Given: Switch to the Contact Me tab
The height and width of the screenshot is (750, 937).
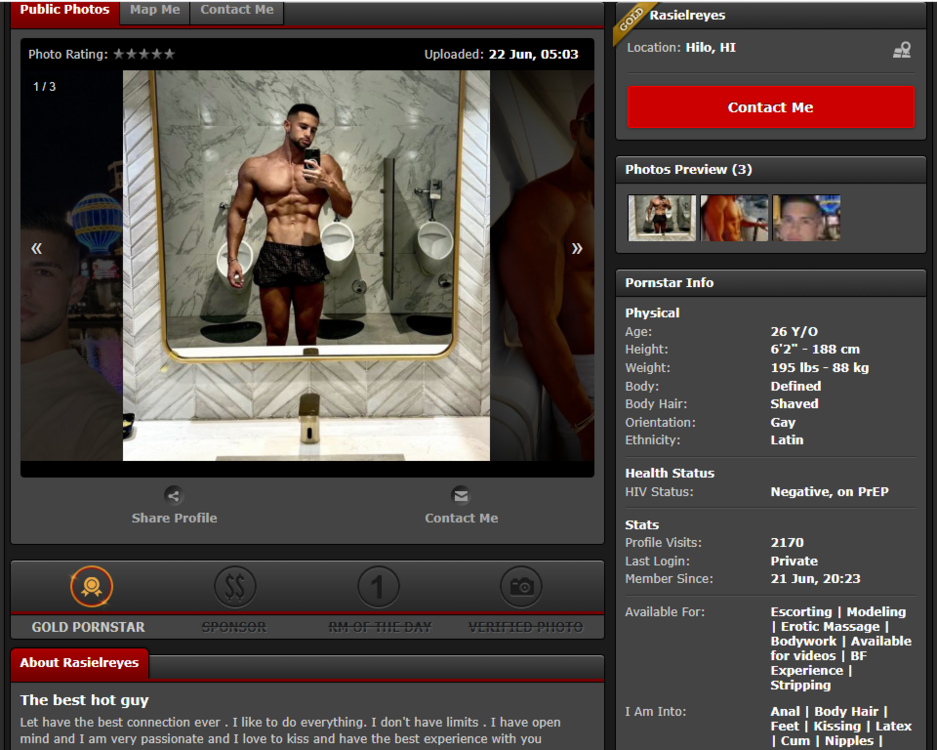Looking at the screenshot, I should 237,10.
